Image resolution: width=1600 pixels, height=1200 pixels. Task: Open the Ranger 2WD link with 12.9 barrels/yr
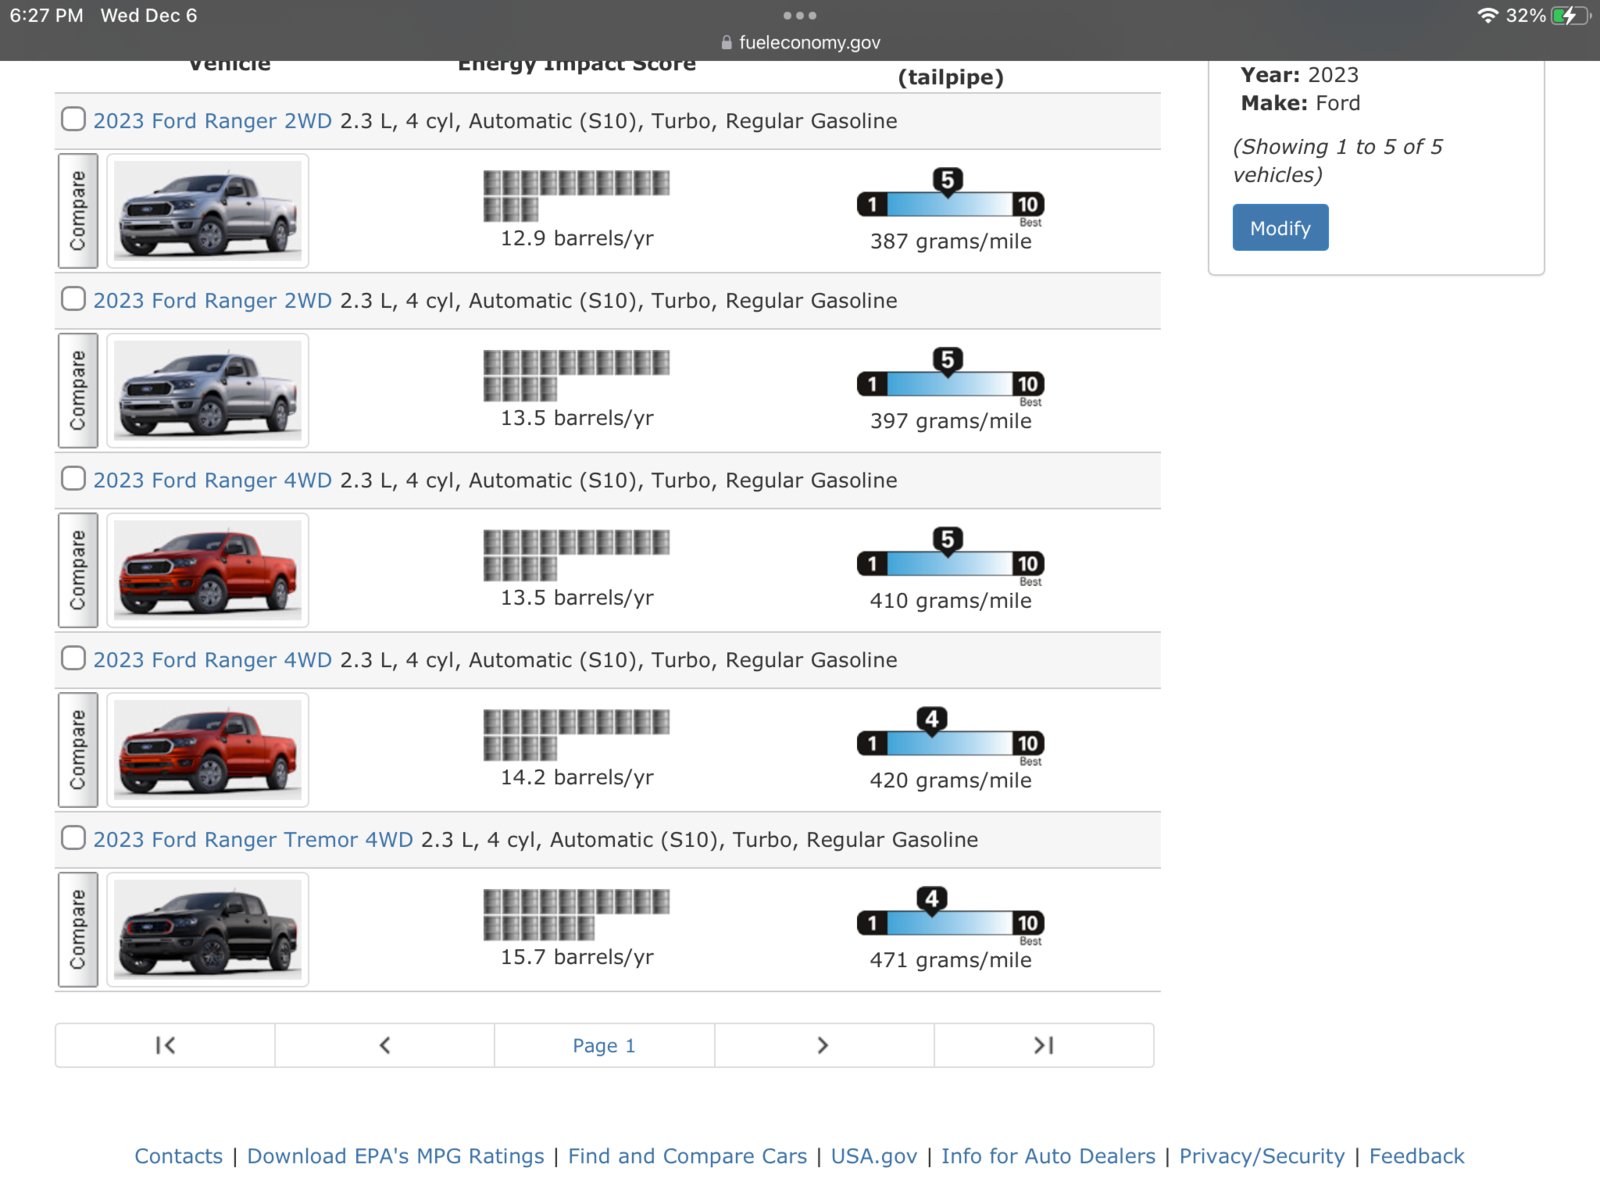click(x=212, y=121)
